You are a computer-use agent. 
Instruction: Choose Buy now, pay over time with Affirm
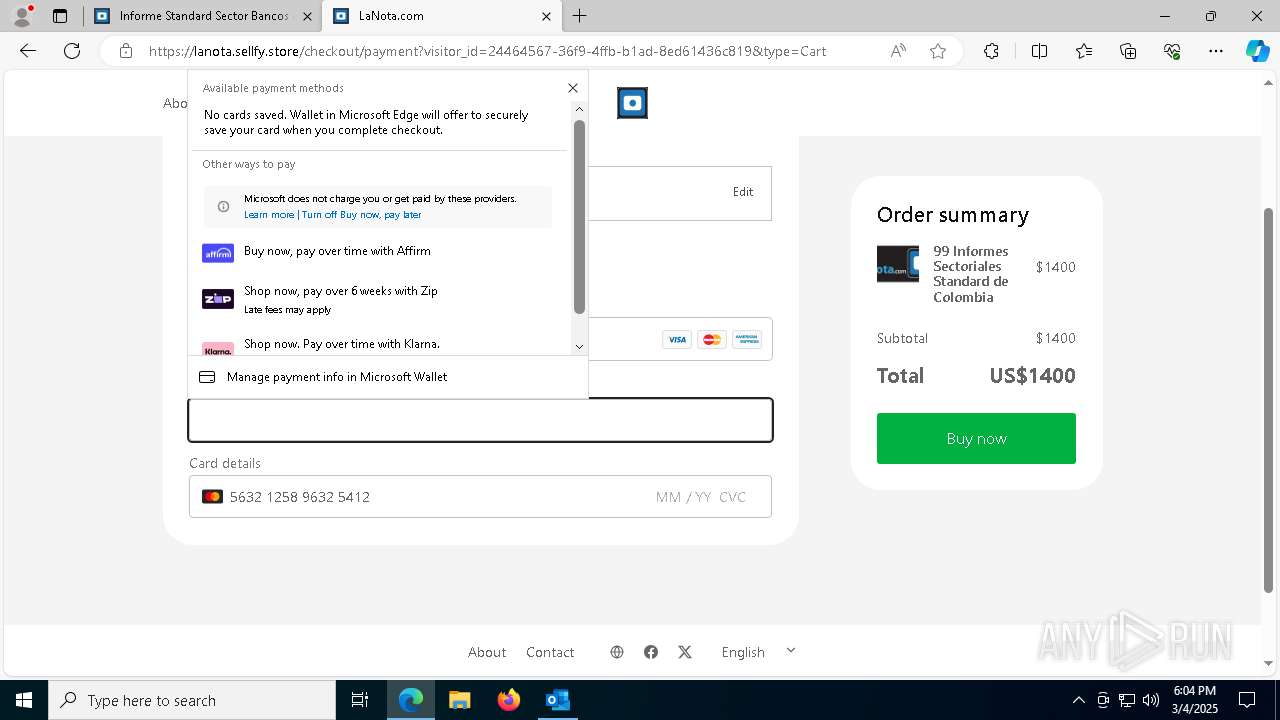point(378,252)
